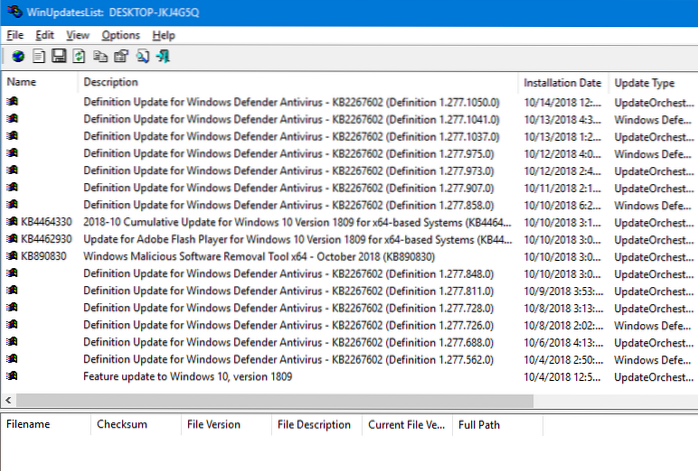Select the 2018-10 Cumulative Update description
698x472 pixels.
297,222
